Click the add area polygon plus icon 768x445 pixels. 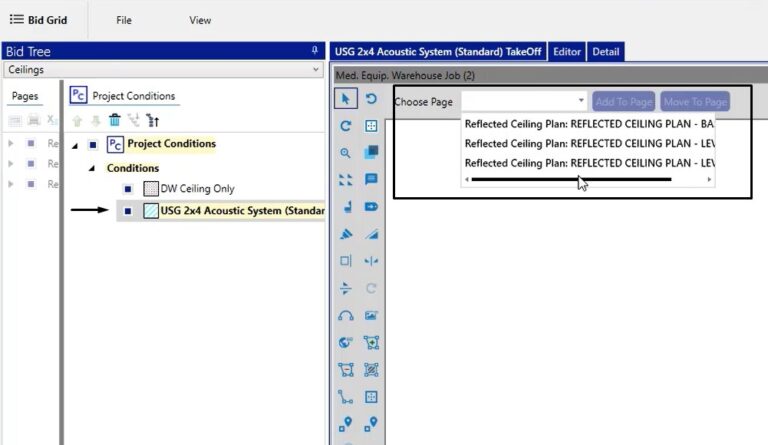point(371,343)
